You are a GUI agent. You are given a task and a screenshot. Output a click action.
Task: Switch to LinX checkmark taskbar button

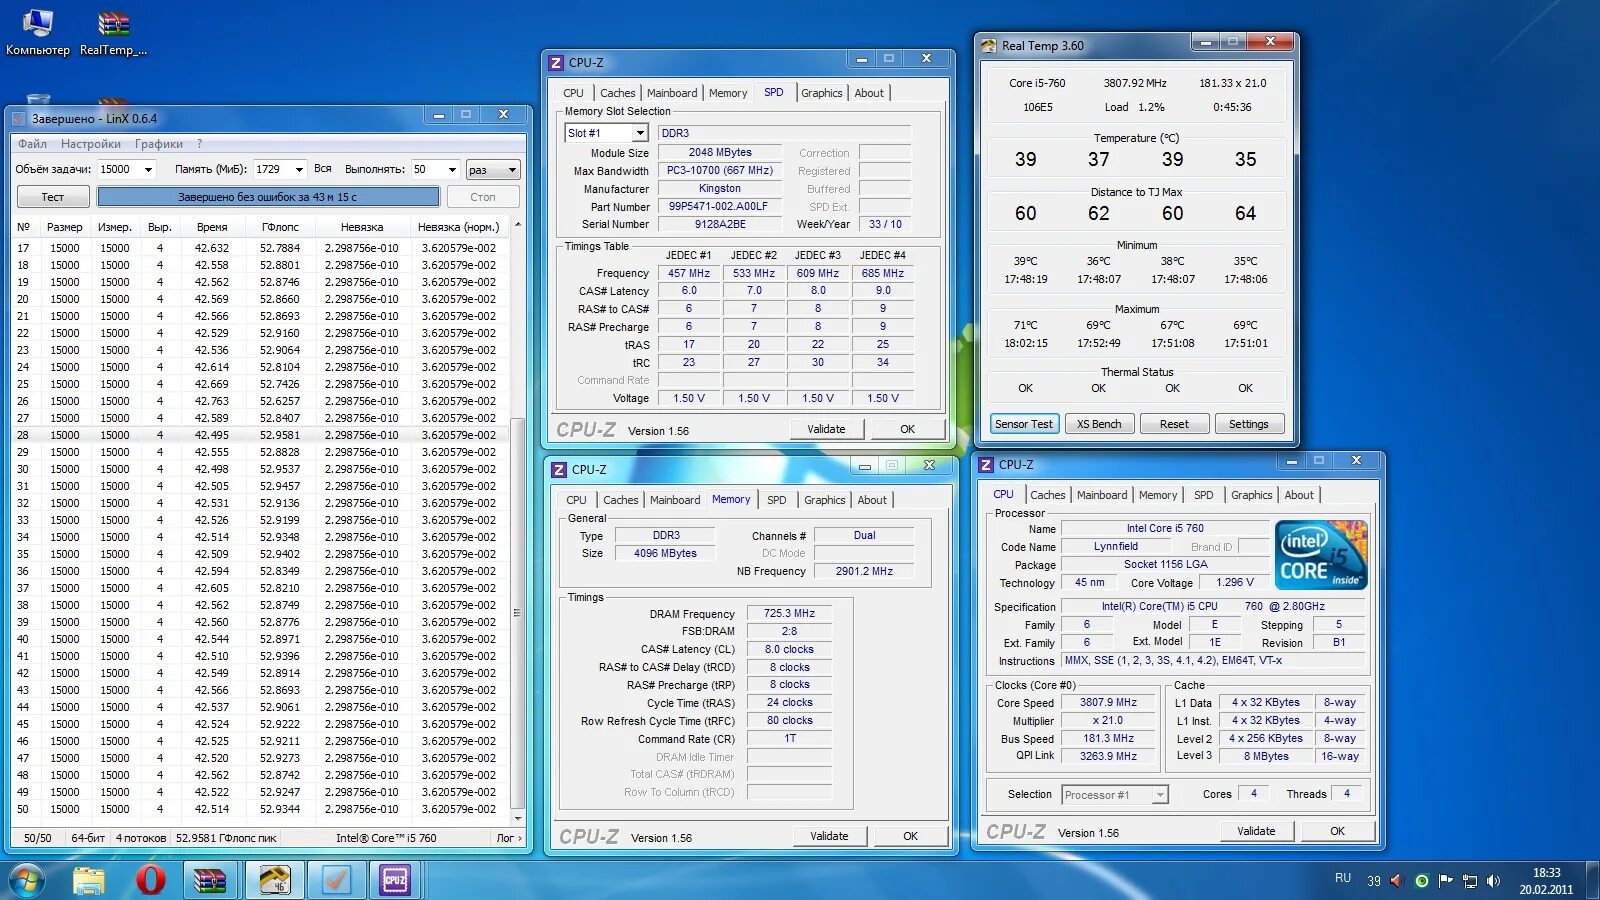[x=335, y=880]
